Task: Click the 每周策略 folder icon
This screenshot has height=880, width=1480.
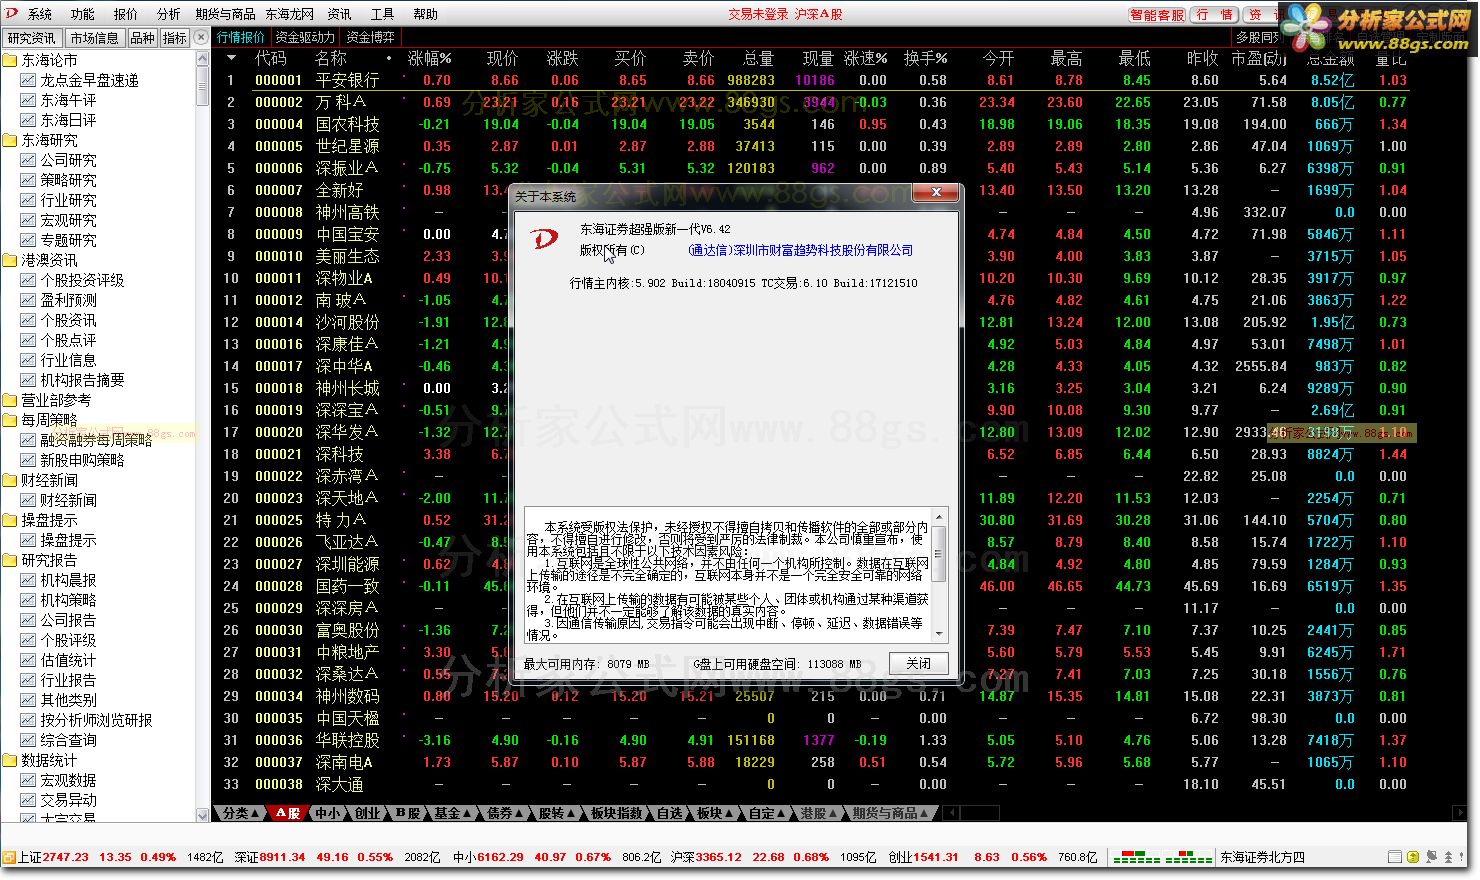Action: point(10,420)
